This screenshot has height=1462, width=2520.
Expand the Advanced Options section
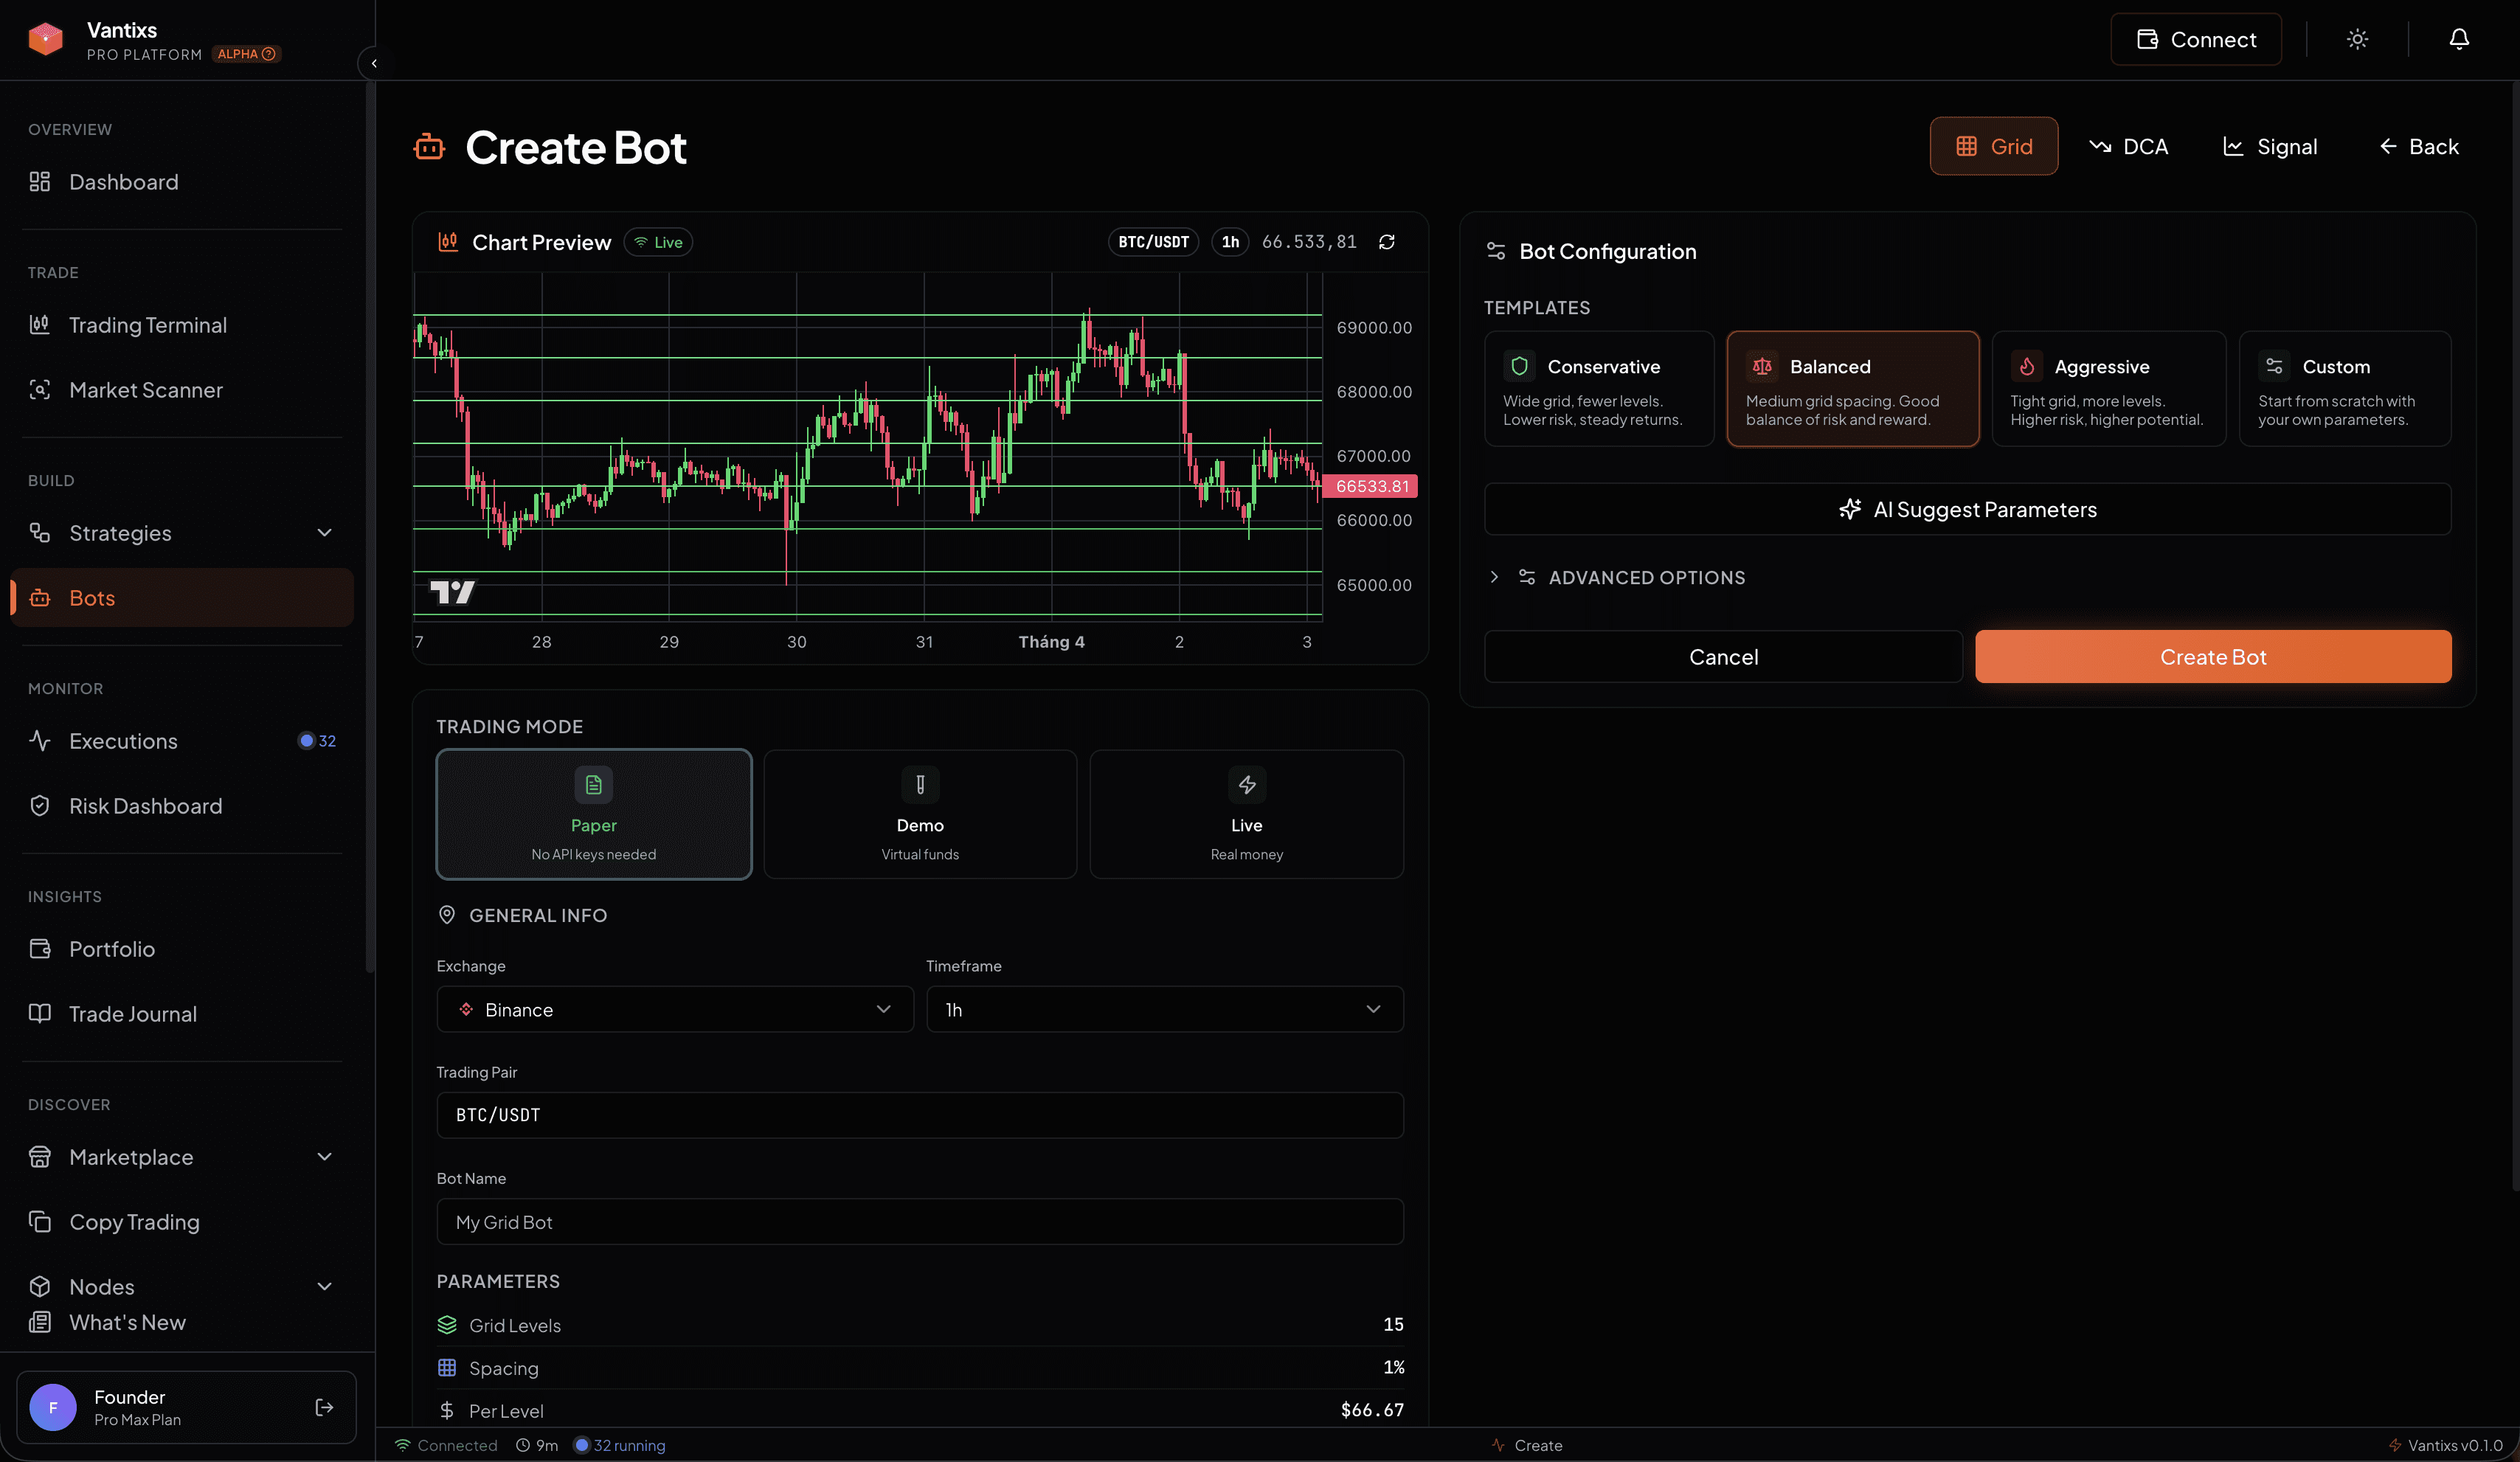1645,577
